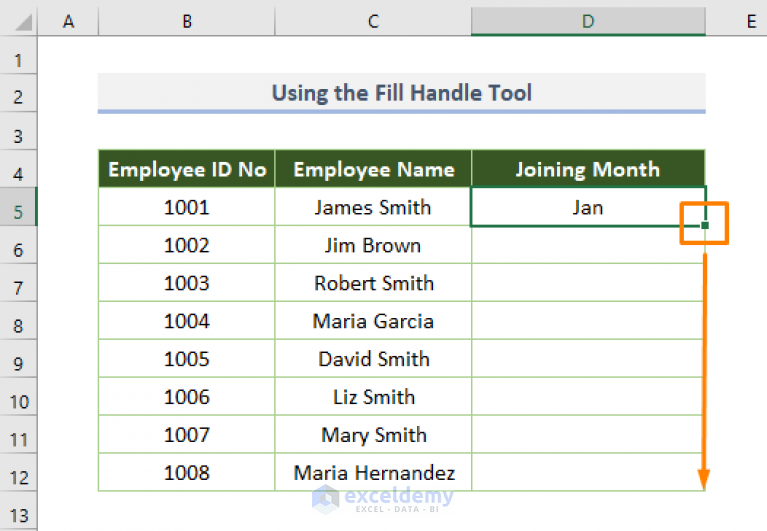This screenshot has width=767, height=531.
Task: Select row 13 header
Action: 18,511
